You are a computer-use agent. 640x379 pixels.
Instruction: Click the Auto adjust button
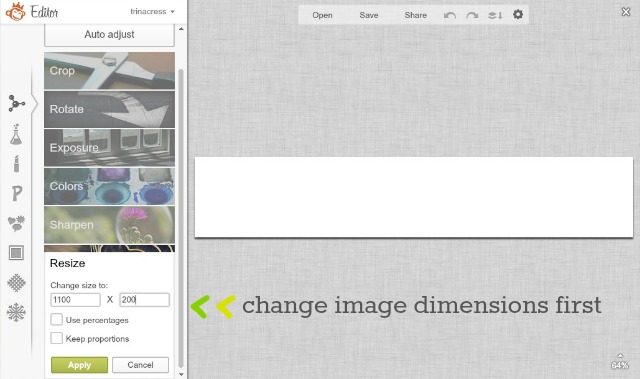coord(109,35)
